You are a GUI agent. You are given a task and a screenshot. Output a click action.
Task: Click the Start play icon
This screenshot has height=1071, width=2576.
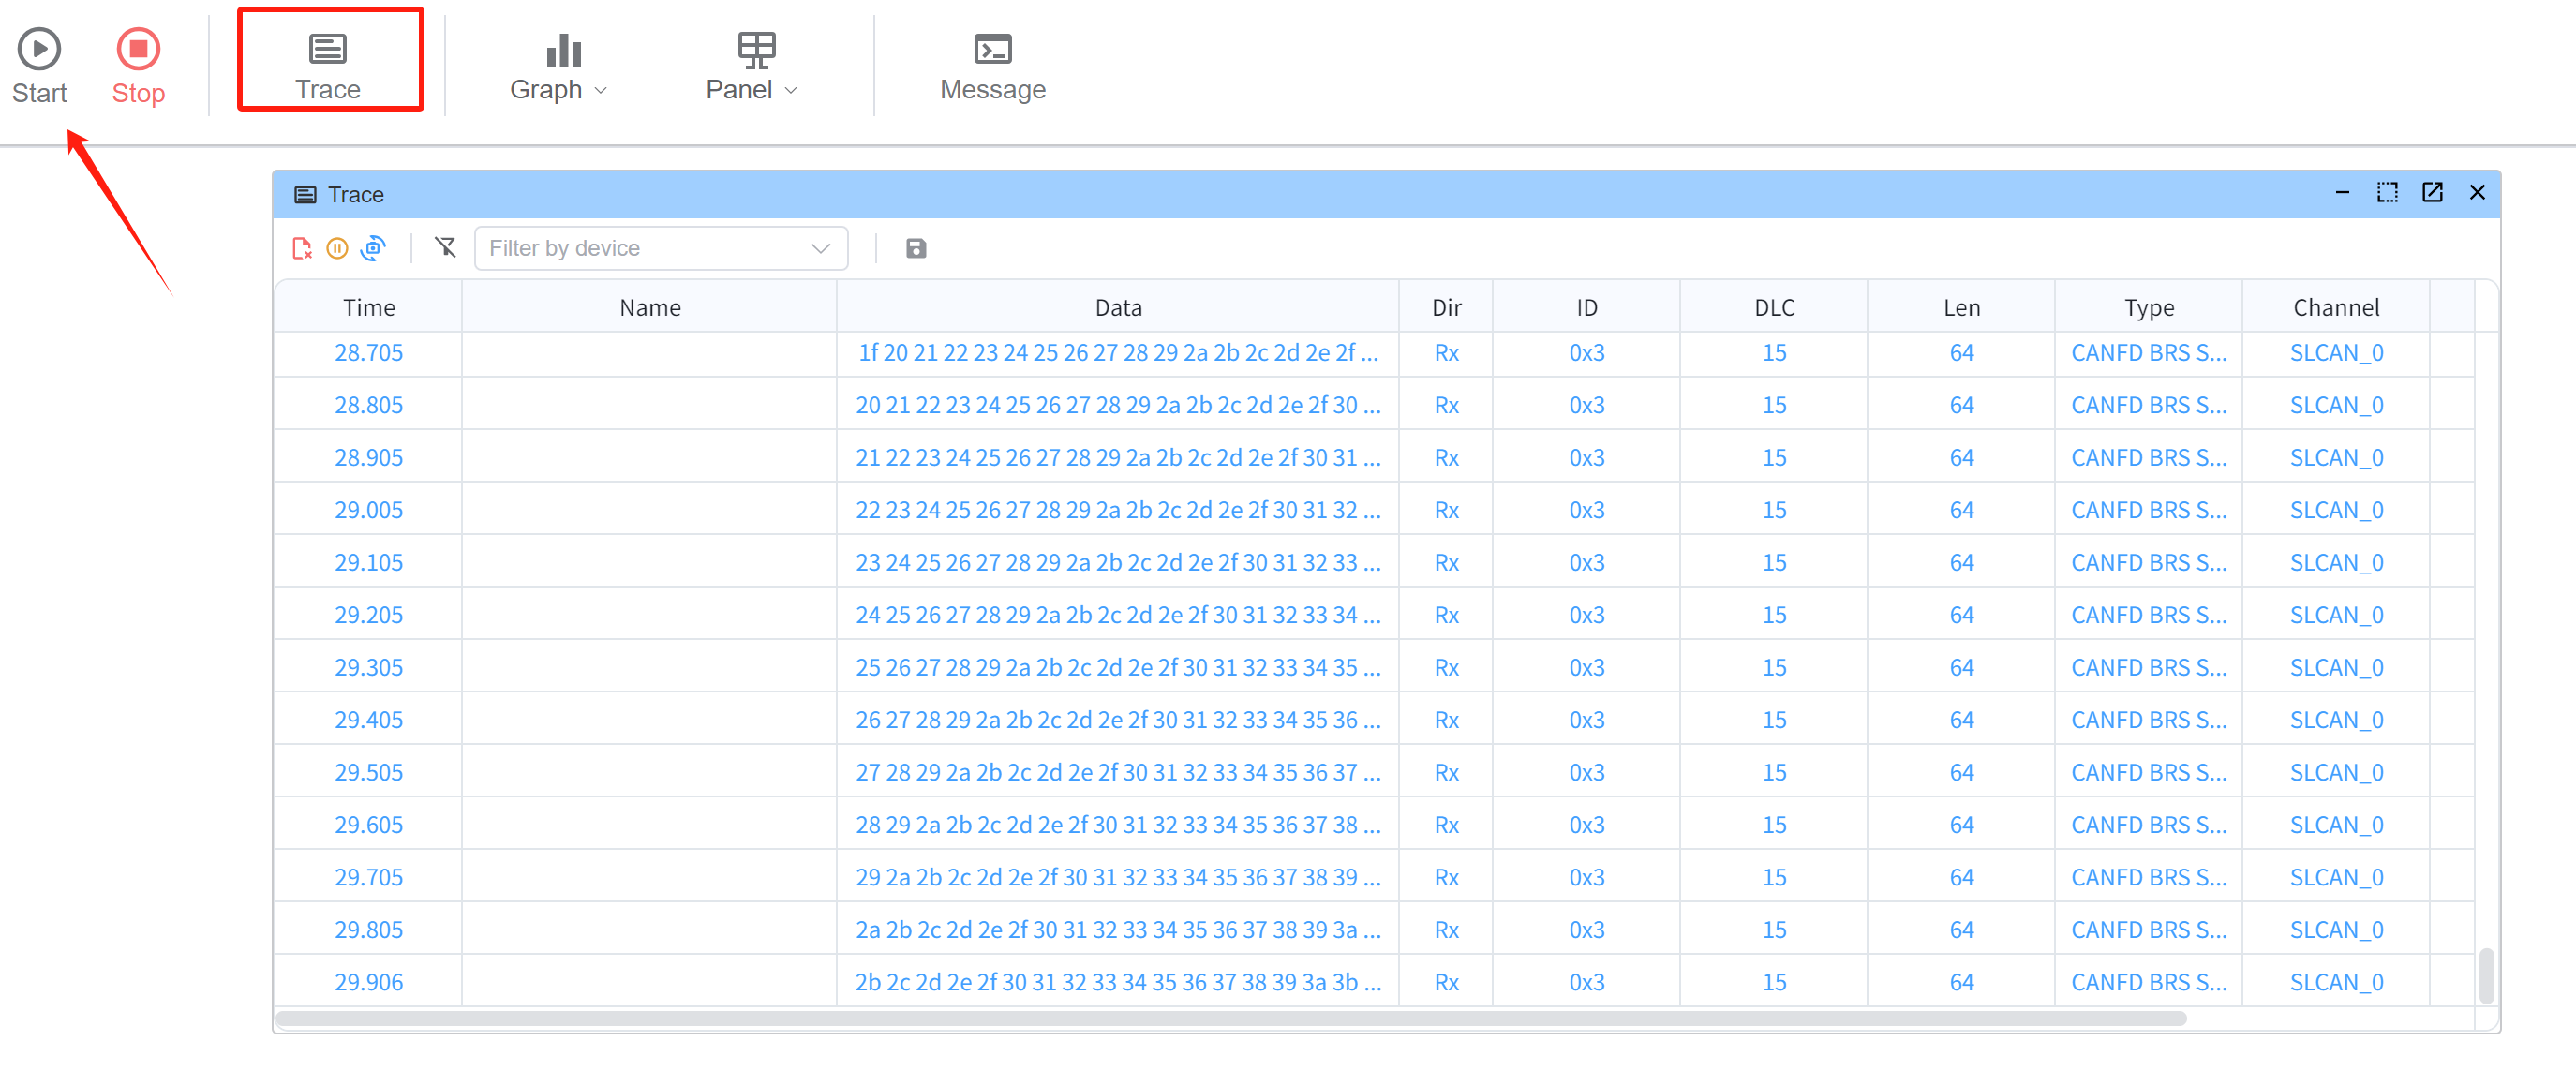click(x=39, y=49)
